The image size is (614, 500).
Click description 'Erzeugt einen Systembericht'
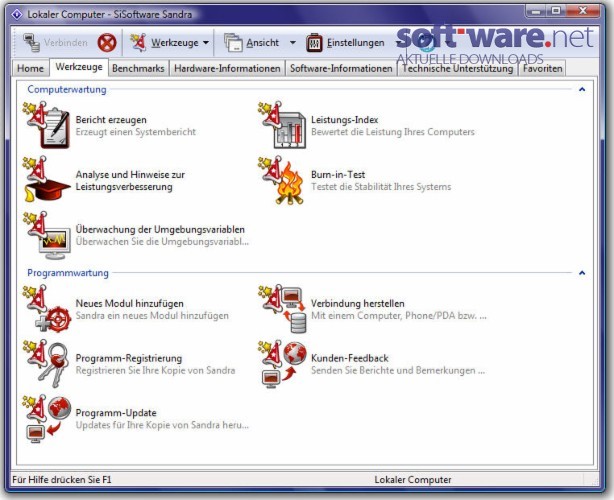135,132
